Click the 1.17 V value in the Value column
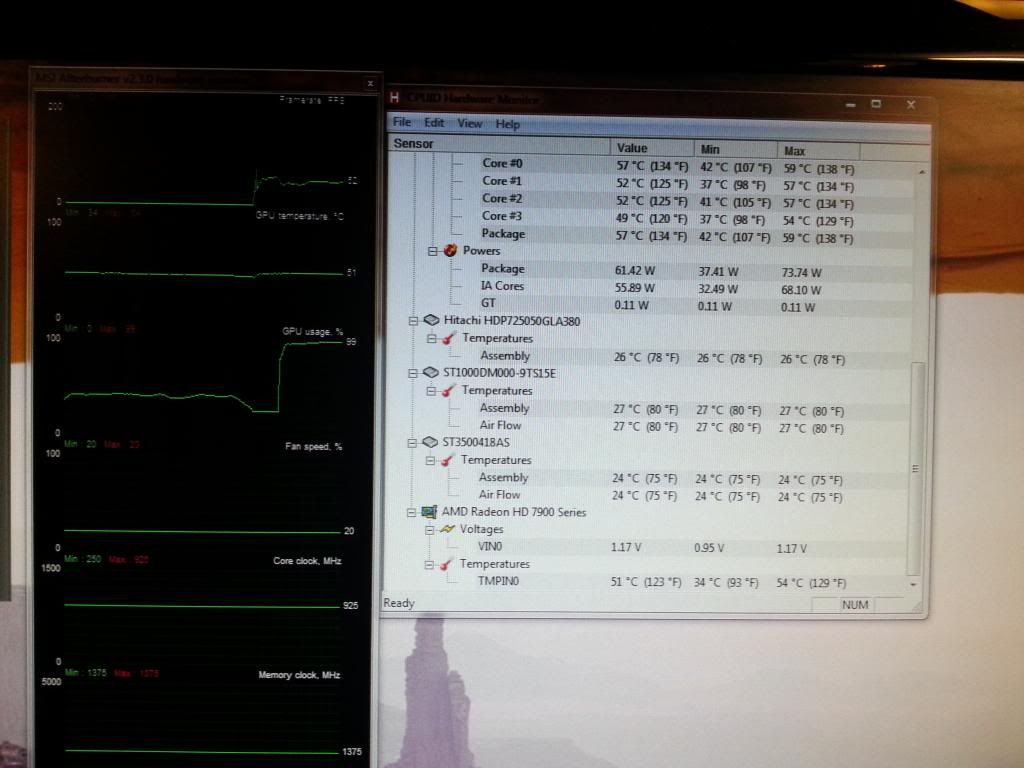This screenshot has width=1024, height=768. 626,547
